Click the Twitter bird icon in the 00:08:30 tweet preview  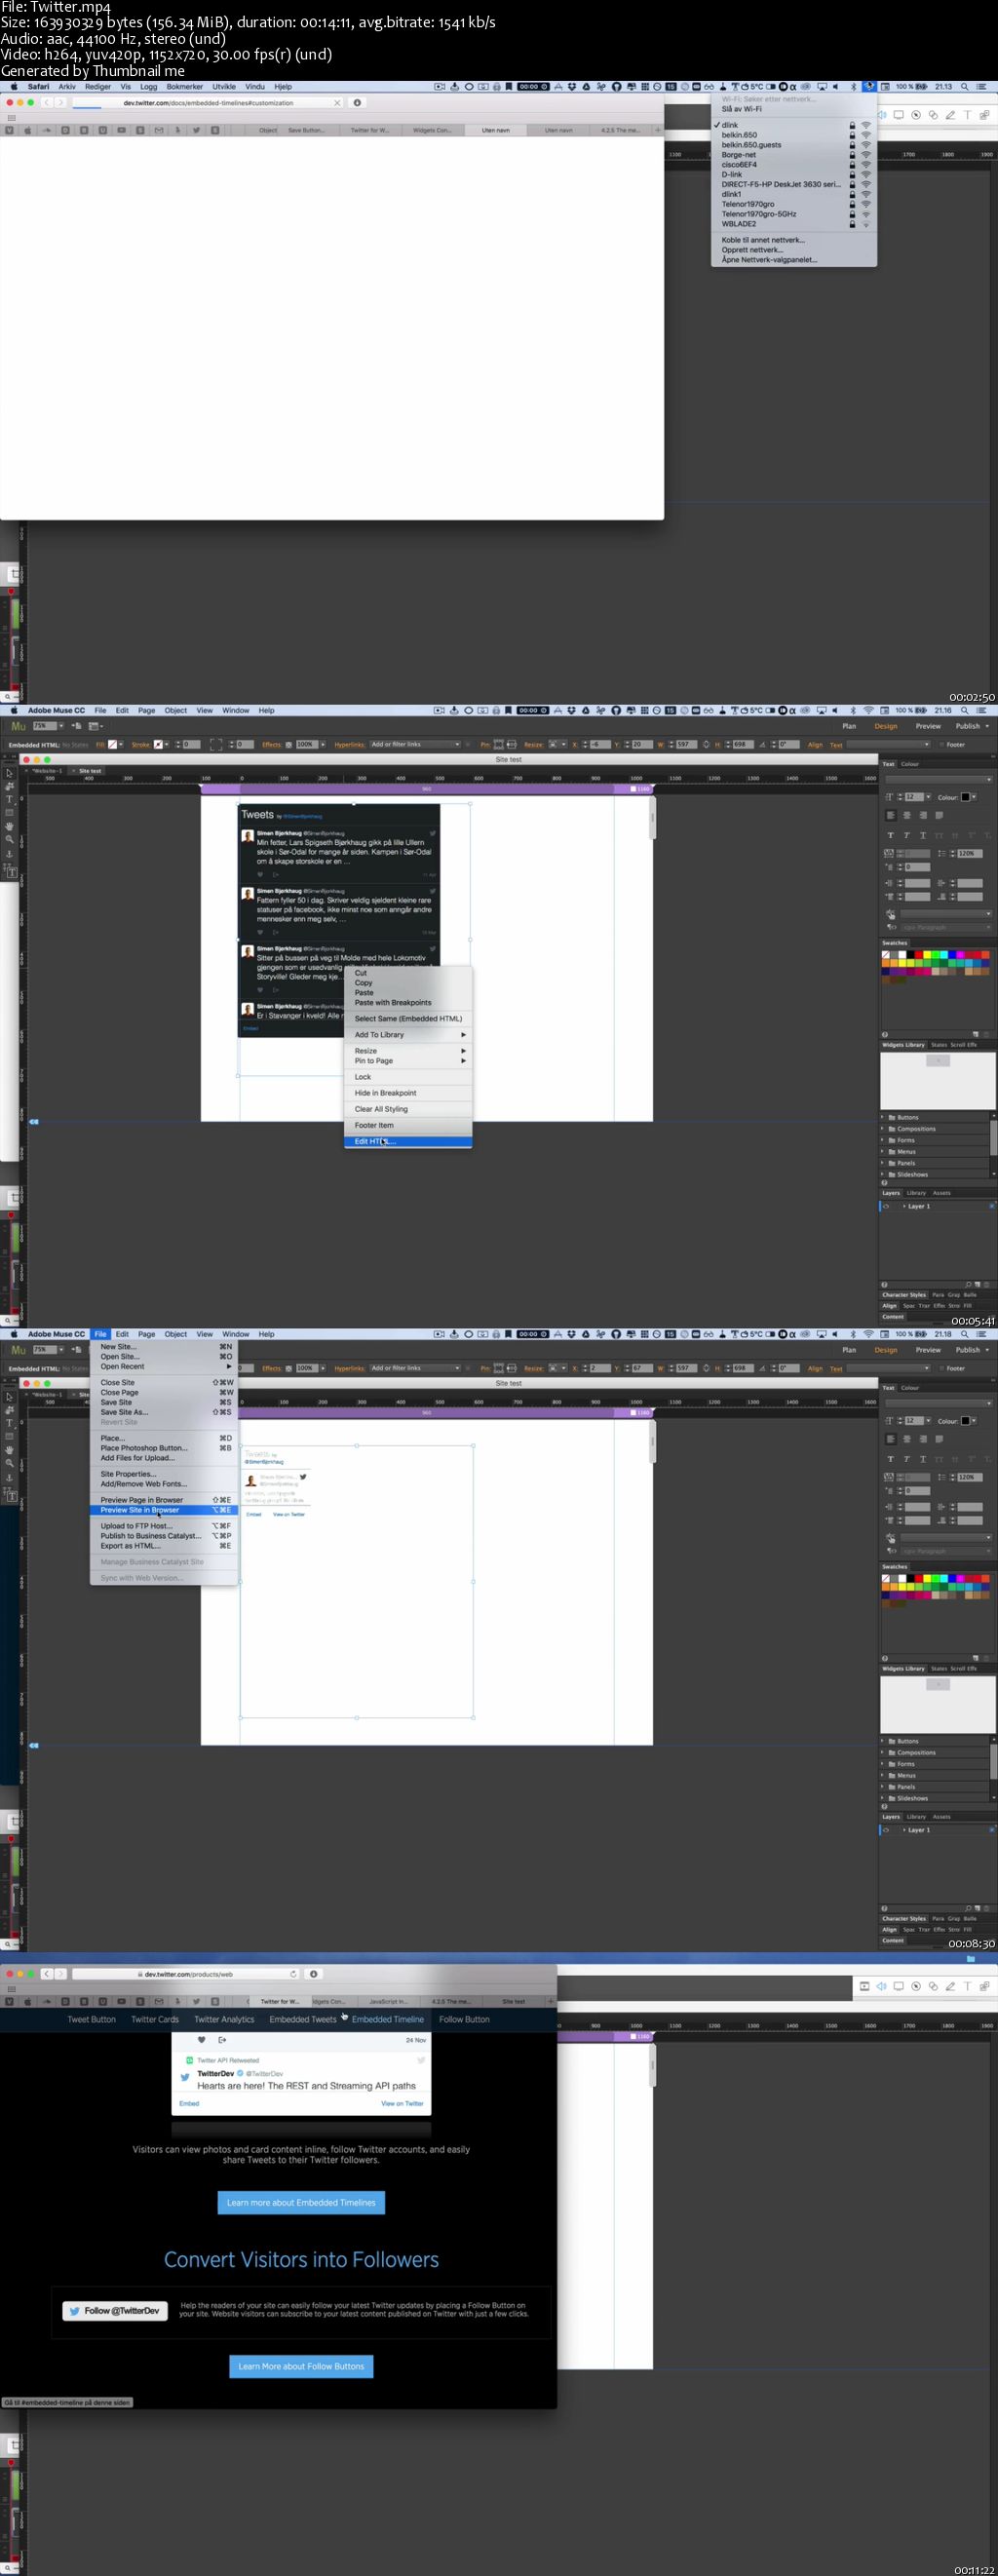(303, 1476)
